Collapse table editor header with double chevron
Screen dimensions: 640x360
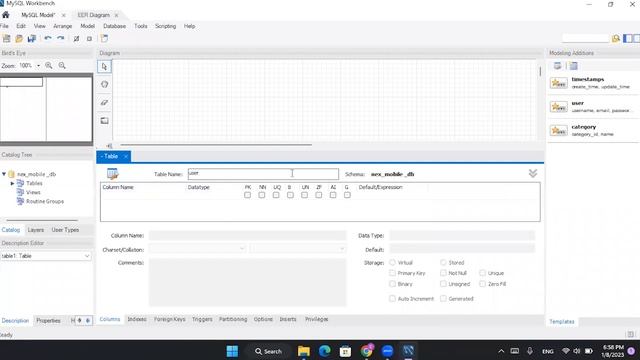pos(533,173)
